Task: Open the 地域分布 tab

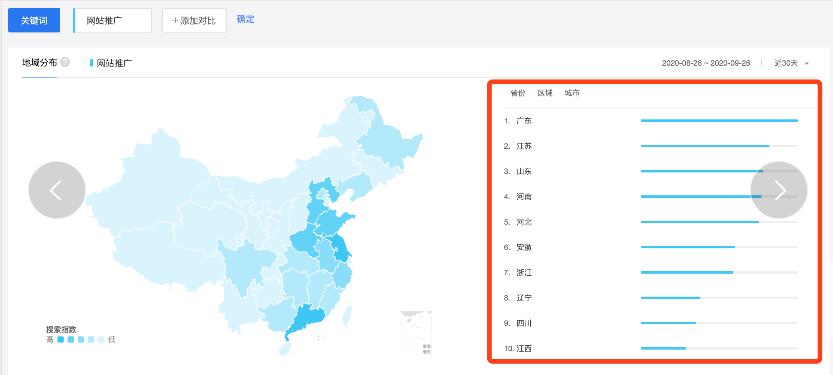Action: coord(40,63)
